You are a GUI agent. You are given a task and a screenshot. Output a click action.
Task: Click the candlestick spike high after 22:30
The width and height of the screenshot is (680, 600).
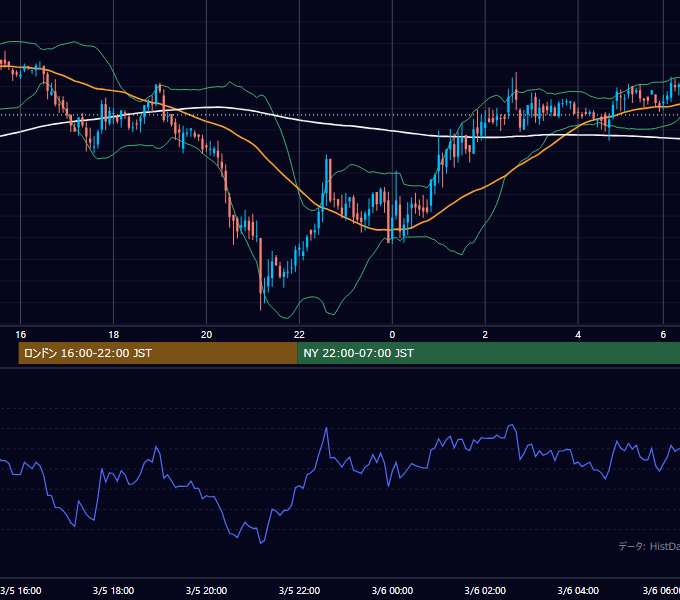coord(326,157)
